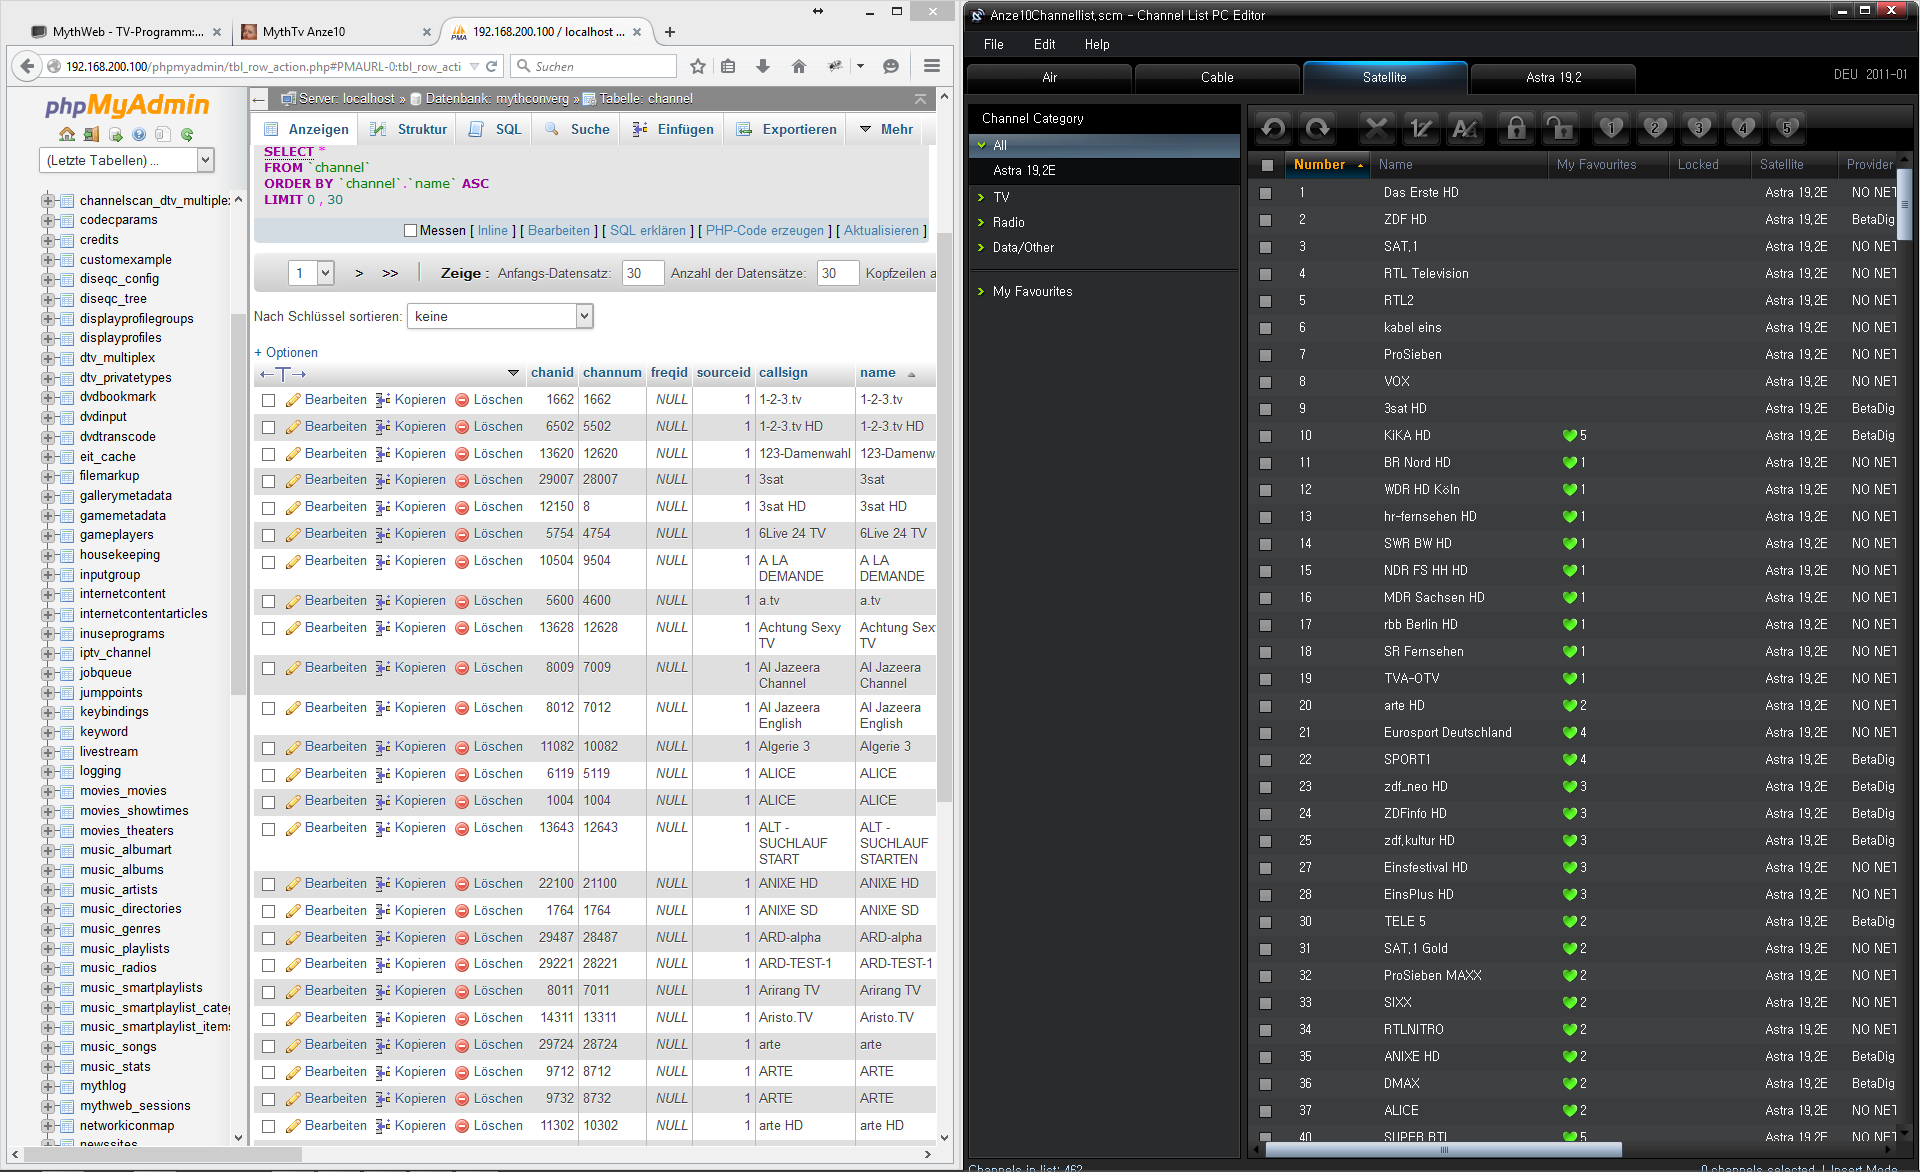Open the Firefox bookmarks list icon
The image size is (1920, 1172).
[728, 66]
